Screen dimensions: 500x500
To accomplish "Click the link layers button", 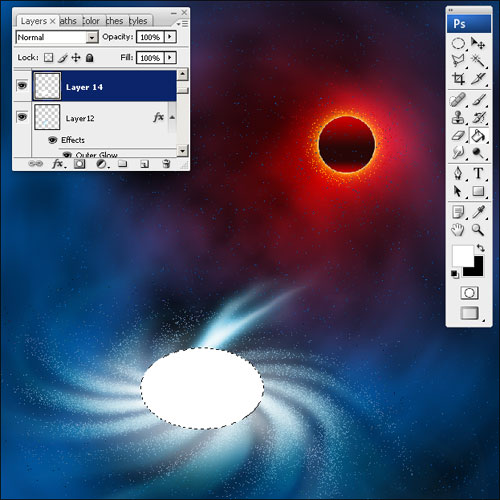I will [36, 164].
